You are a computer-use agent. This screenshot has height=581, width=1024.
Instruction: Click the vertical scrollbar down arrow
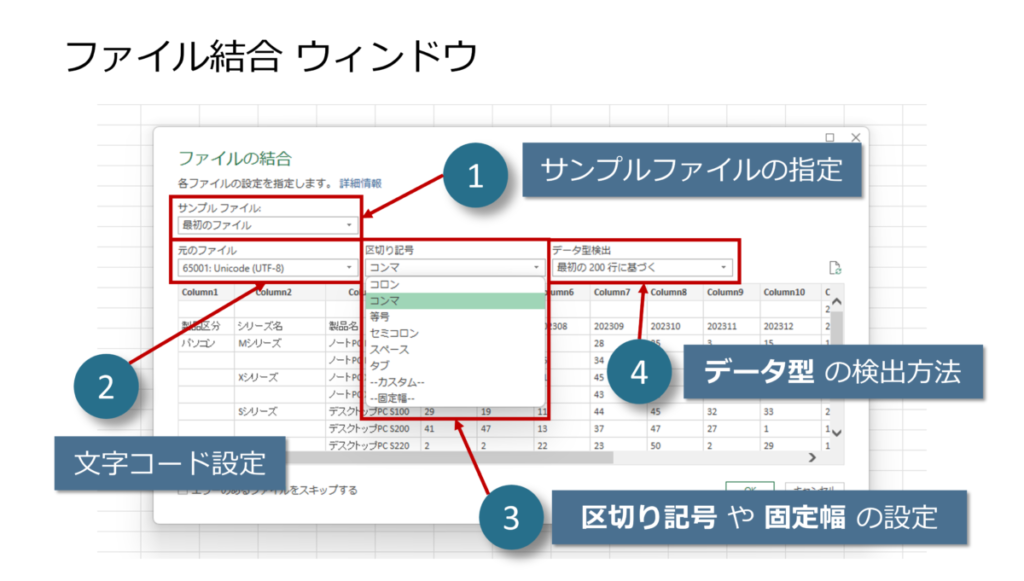(x=836, y=432)
